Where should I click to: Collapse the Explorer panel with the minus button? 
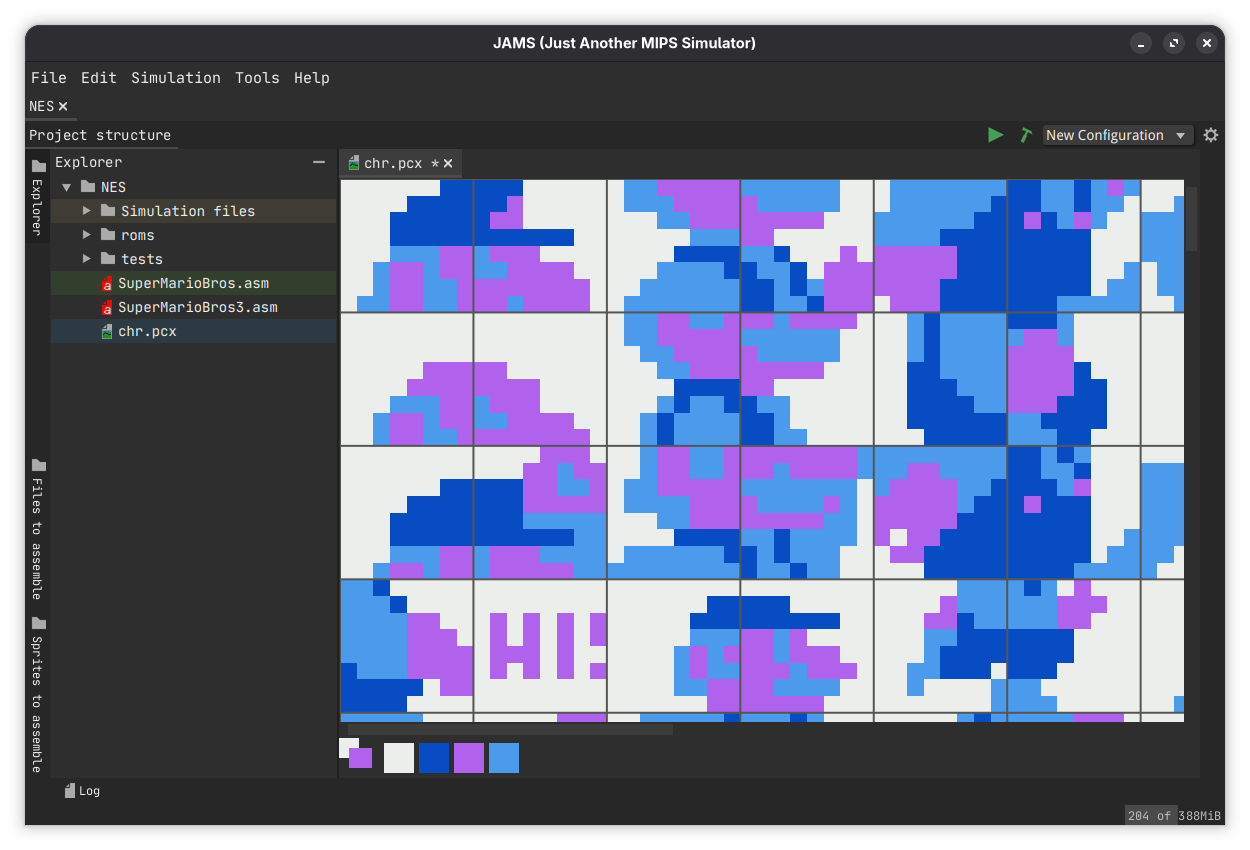click(319, 161)
